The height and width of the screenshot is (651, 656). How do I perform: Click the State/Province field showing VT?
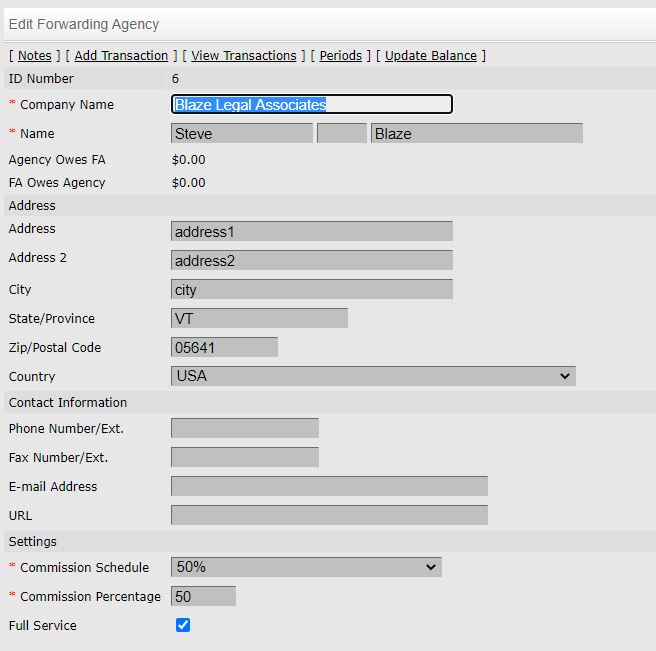pos(260,318)
